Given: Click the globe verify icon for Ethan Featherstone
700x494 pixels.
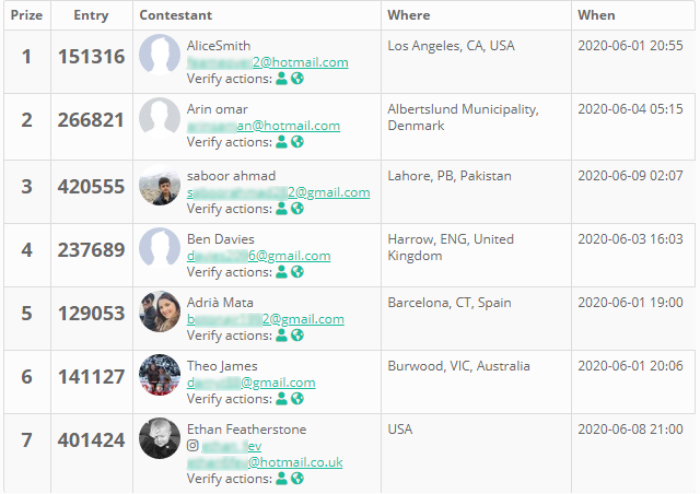Looking at the screenshot, I should click(x=297, y=478).
